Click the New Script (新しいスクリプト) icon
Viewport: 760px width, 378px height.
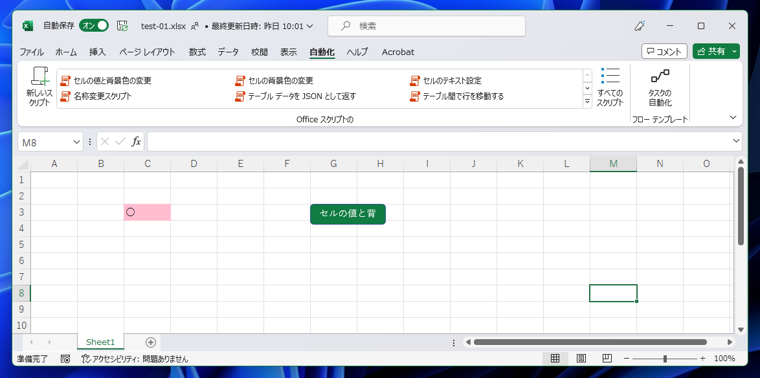point(39,87)
